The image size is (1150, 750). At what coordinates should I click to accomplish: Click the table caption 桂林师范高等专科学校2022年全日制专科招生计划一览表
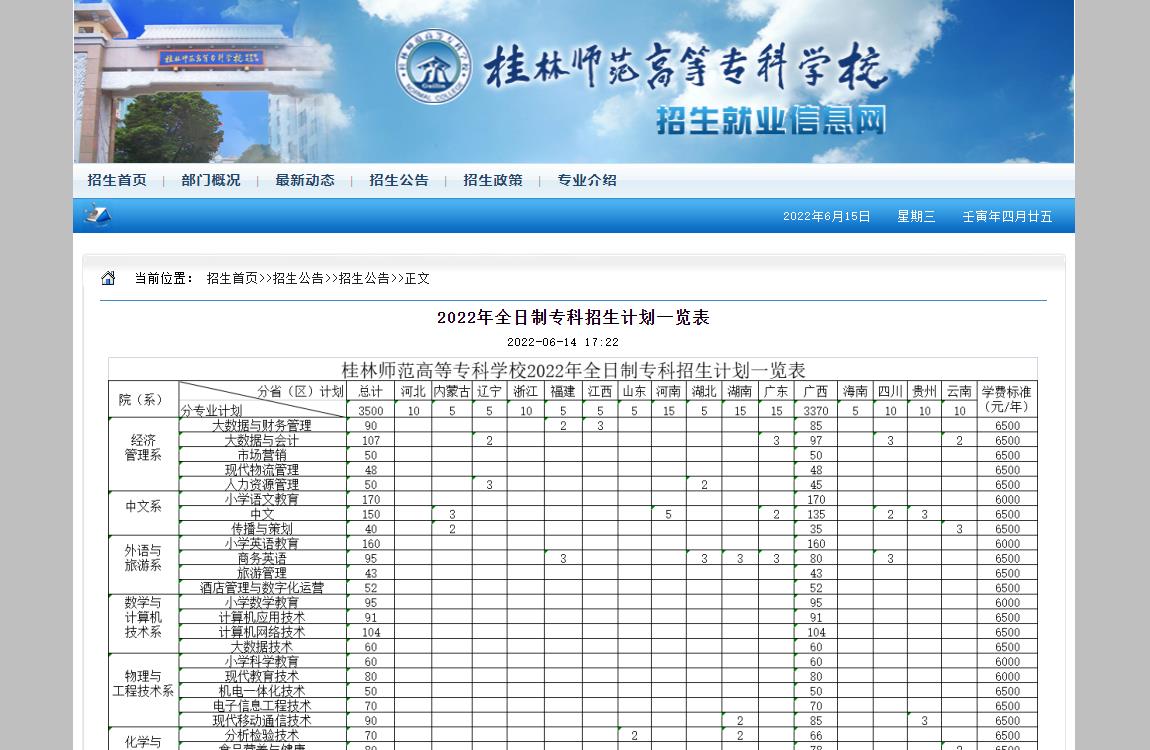[574, 370]
